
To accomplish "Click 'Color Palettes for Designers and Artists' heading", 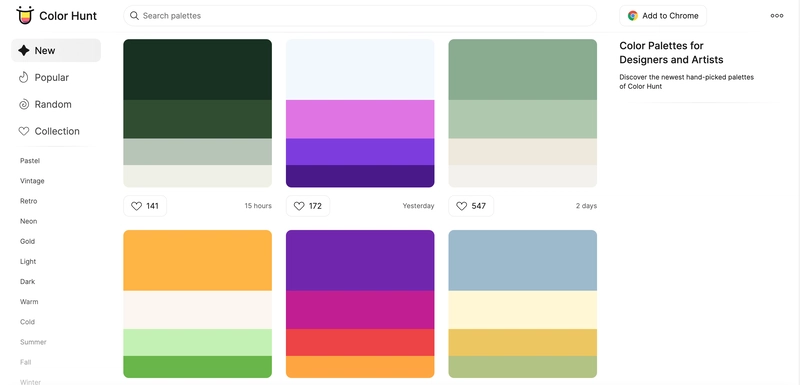I will 671,53.
